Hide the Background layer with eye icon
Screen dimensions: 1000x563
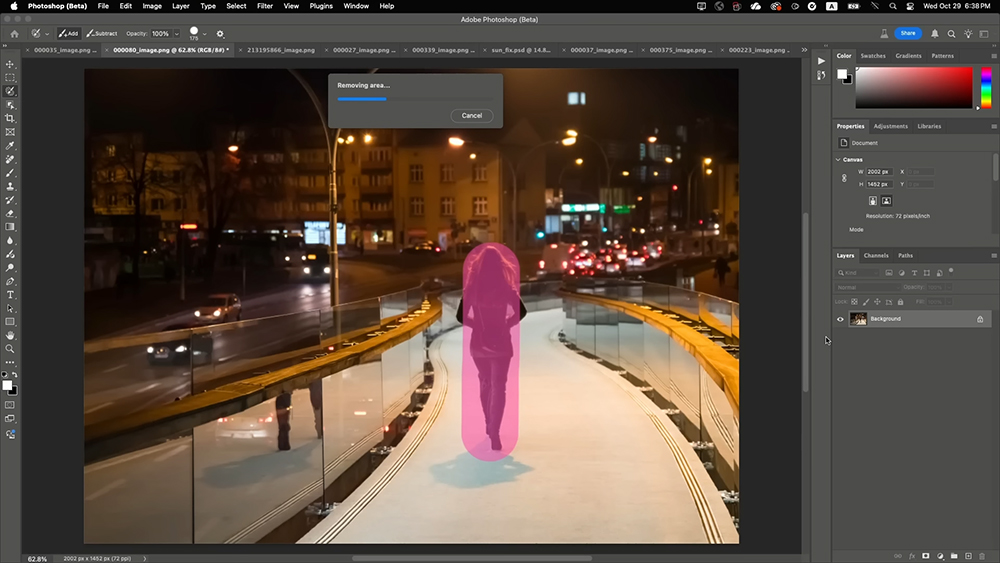(x=840, y=319)
